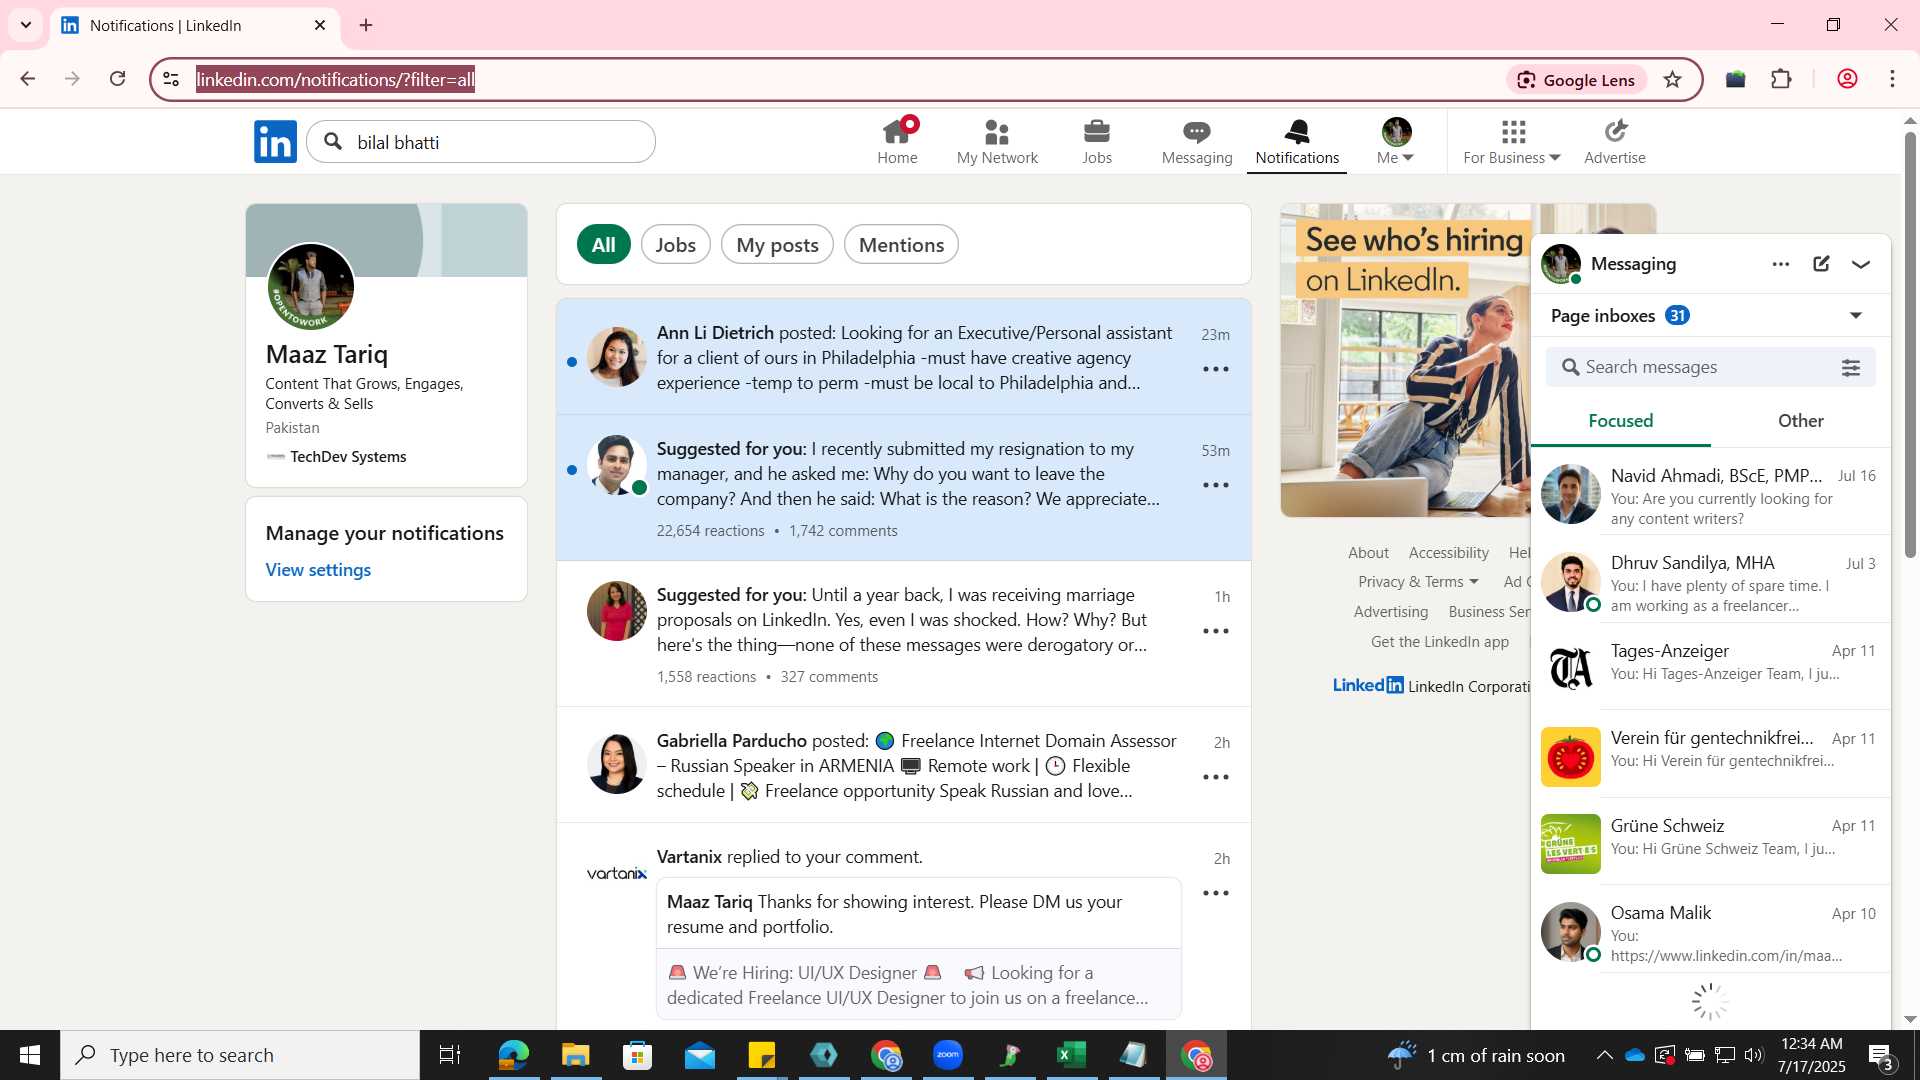Show hidden system tray icons
Viewport: 1920px width, 1080px height.
[x=1604, y=1055]
